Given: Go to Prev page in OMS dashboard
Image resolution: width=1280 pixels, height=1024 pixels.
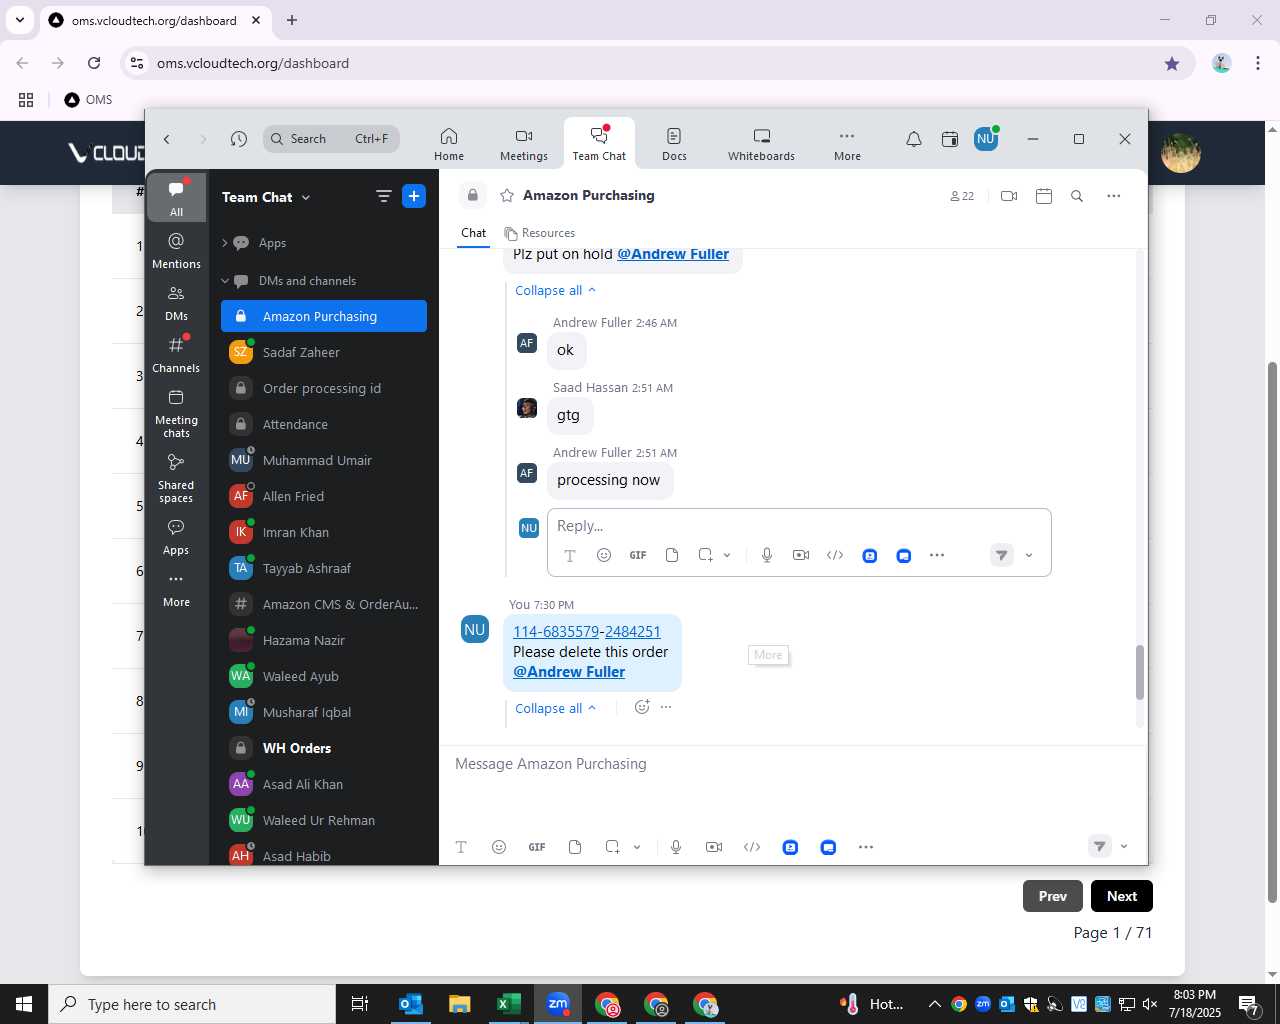Looking at the screenshot, I should click(1053, 896).
